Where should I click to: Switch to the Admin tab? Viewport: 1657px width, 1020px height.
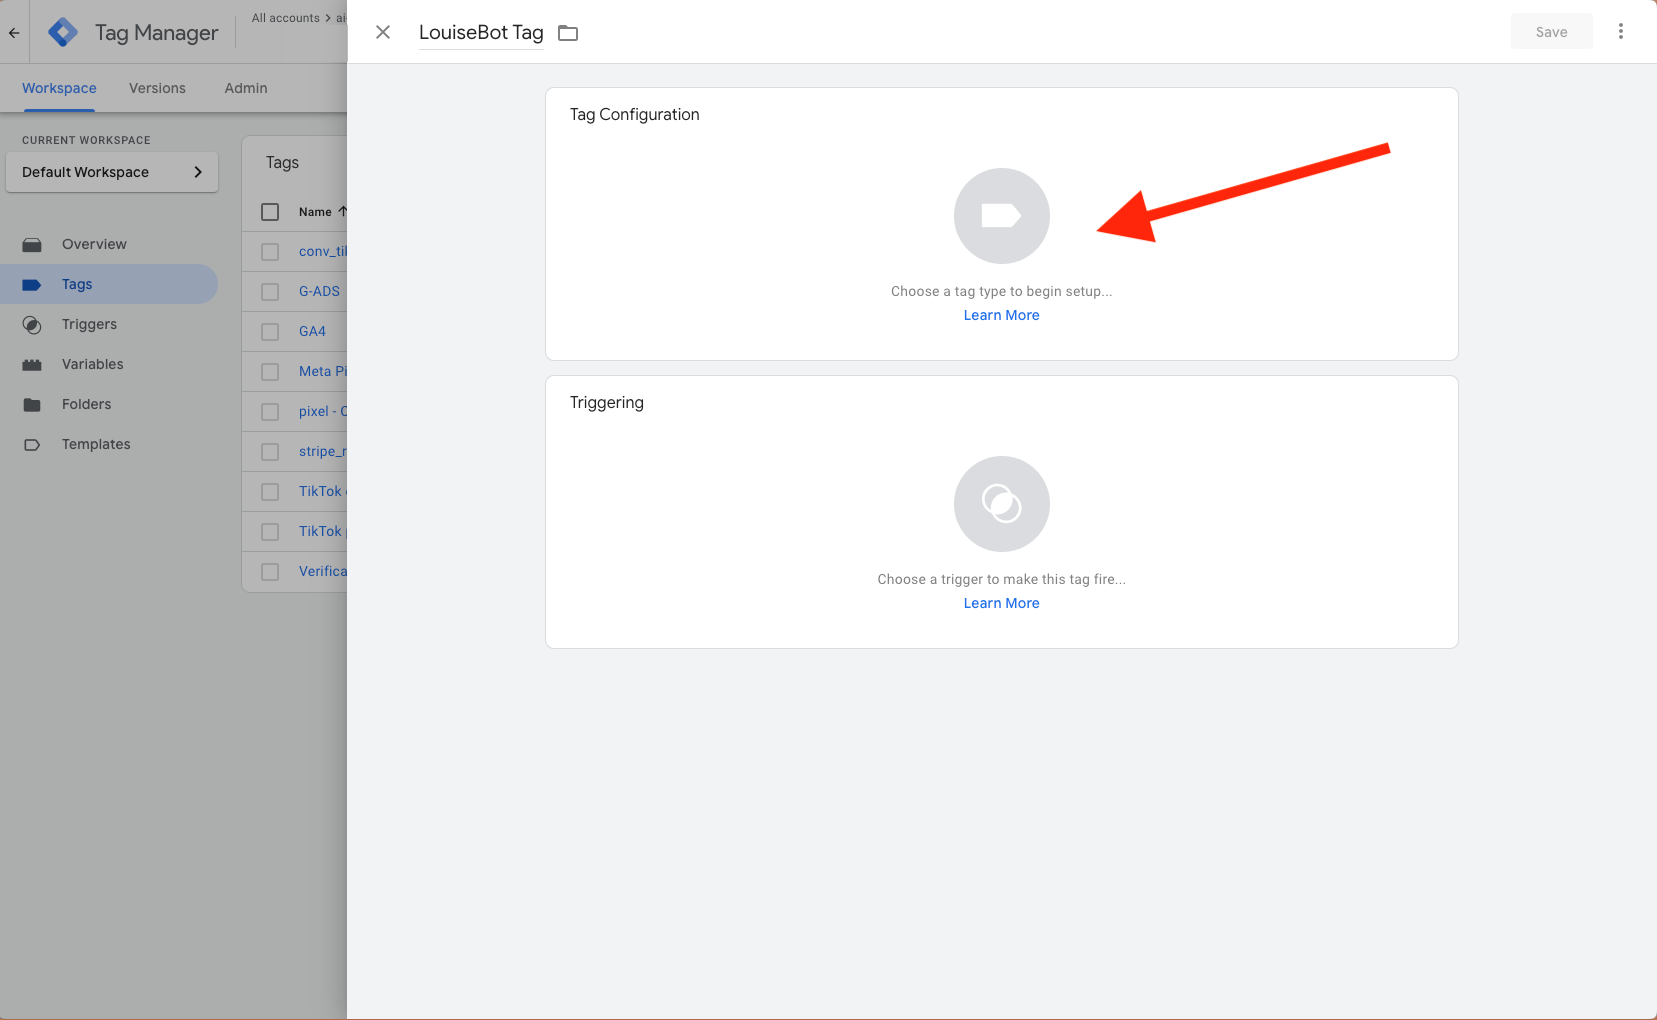[x=246, y=88]
